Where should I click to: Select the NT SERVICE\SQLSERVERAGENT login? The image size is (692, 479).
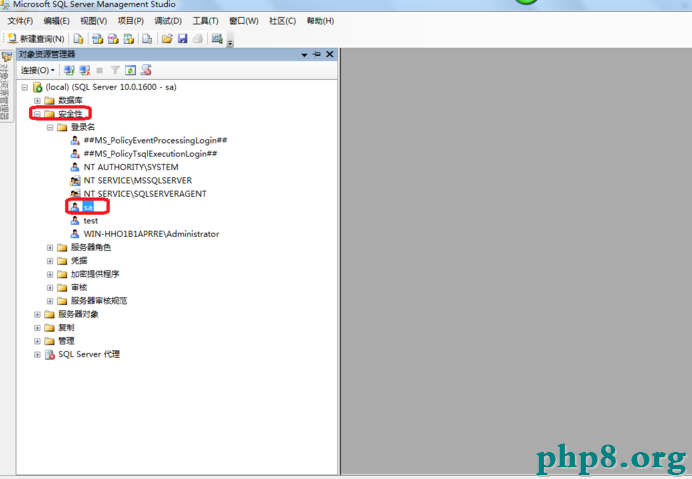point(145,194)
